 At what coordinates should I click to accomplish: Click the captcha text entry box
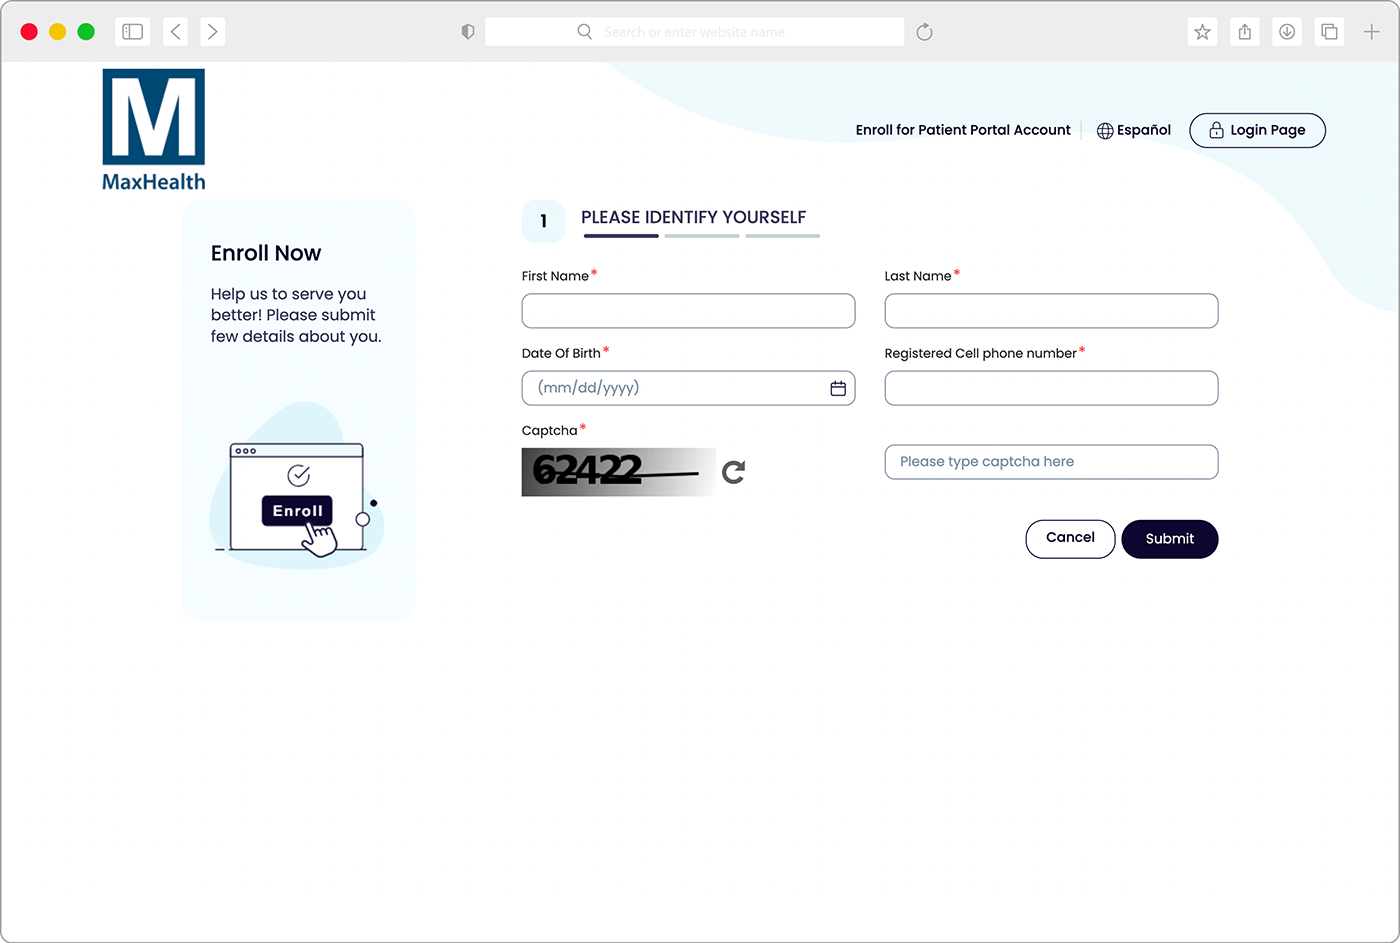point(1051,462)
